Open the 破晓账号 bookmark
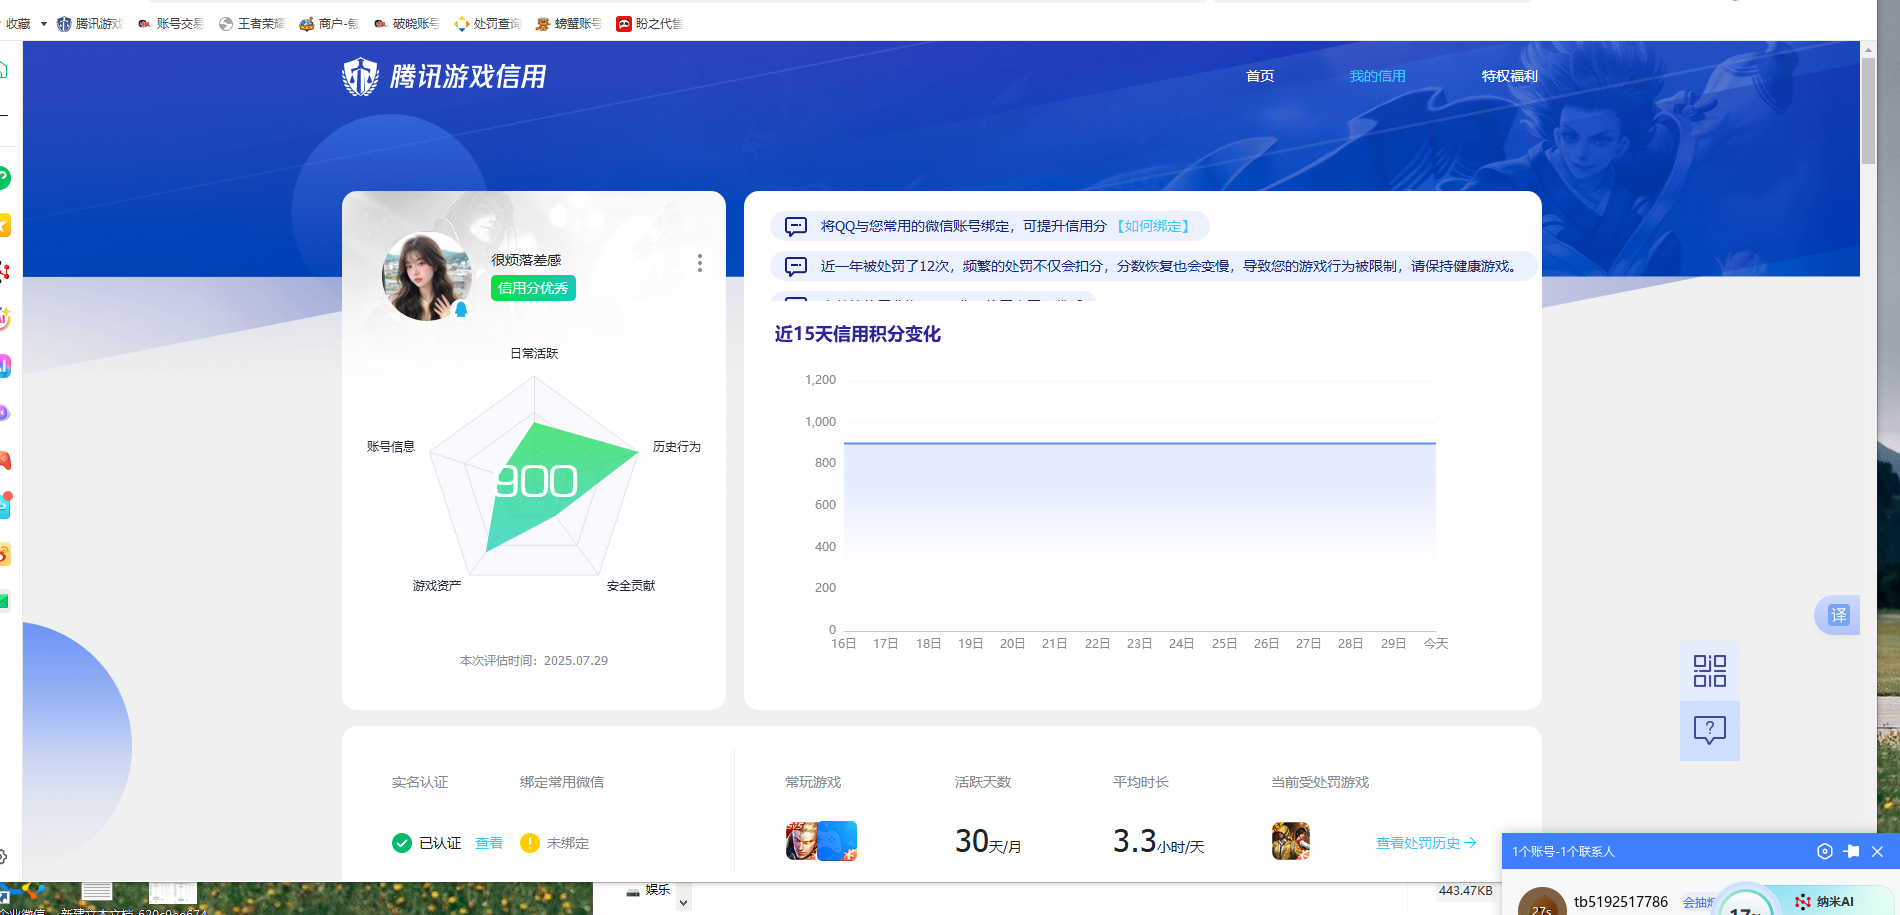This screenshot has height=915, width=1900. (x=407, y=24)
